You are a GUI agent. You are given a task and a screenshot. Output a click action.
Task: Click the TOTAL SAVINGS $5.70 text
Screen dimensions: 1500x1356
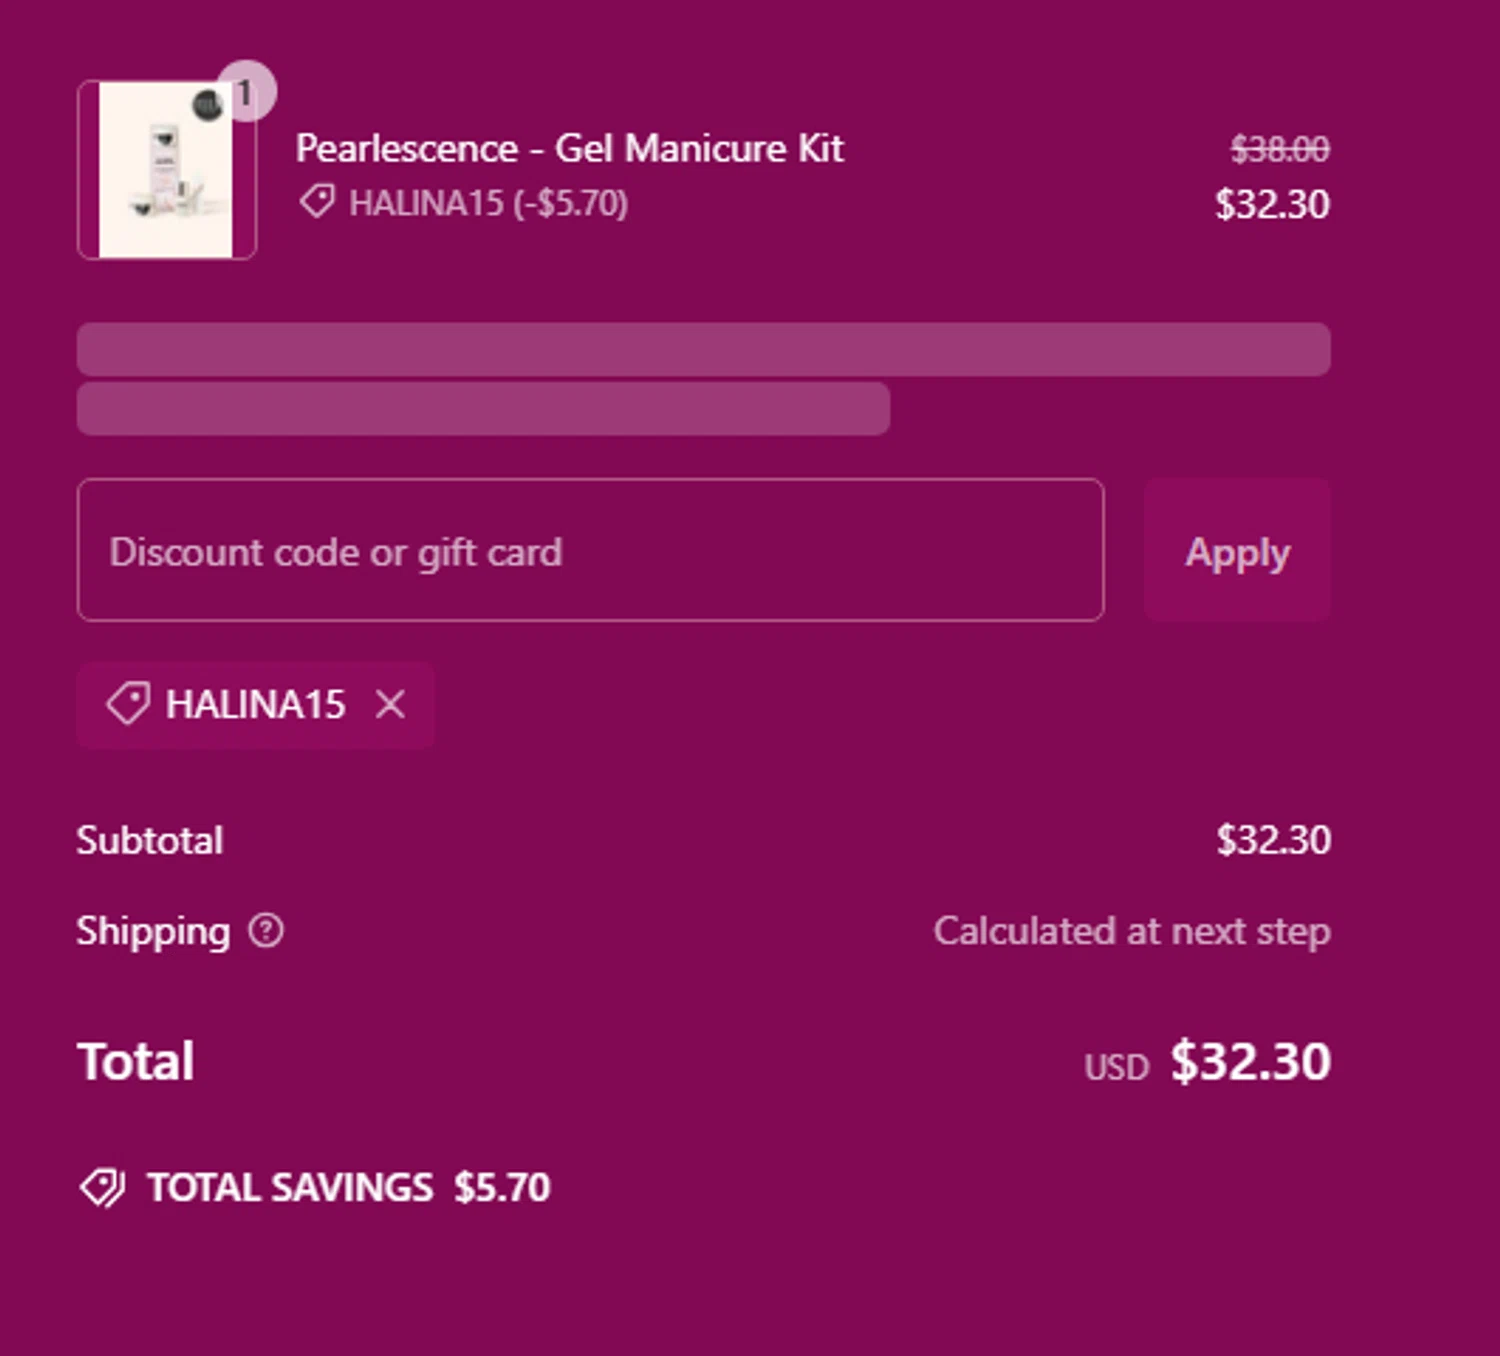tap(348, 1188)
